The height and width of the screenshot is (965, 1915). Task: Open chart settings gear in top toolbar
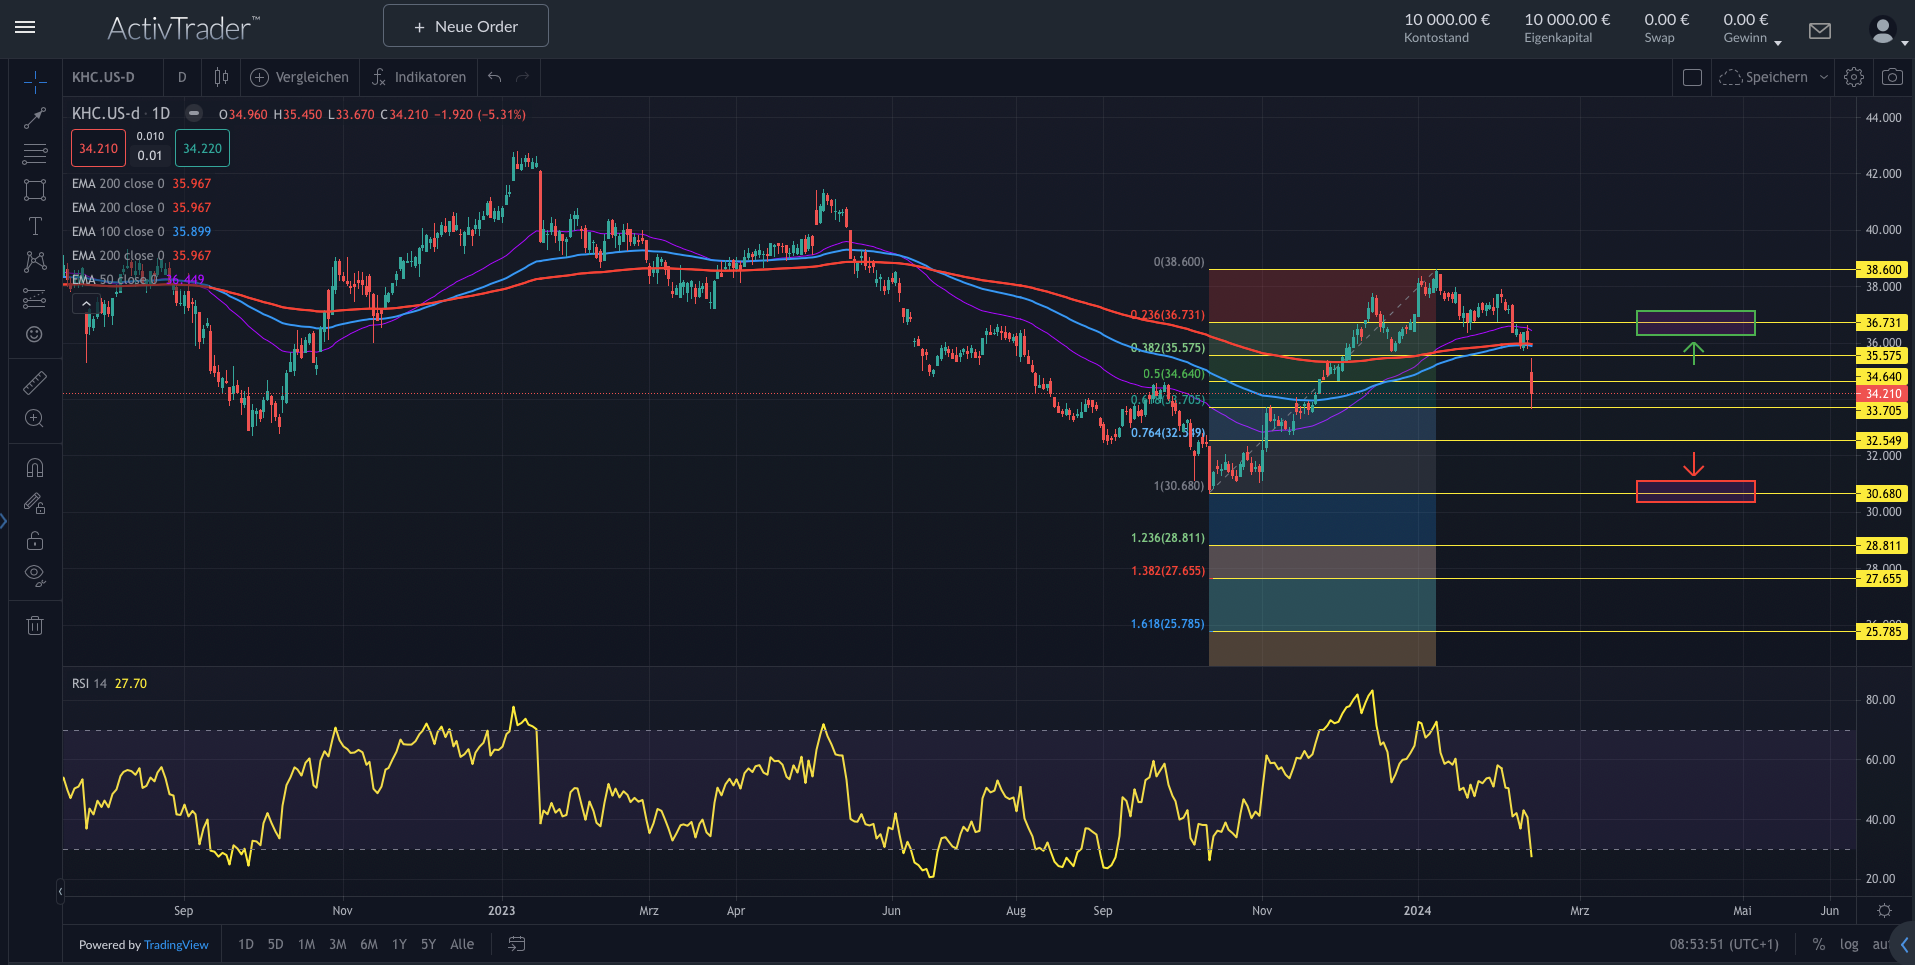[x=1853, y=77]
